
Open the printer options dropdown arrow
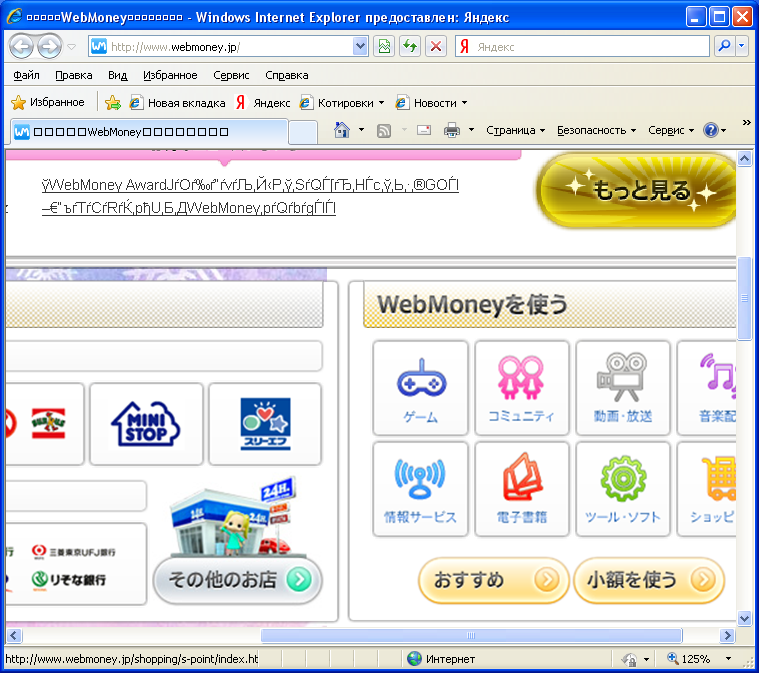click(471, 130)
